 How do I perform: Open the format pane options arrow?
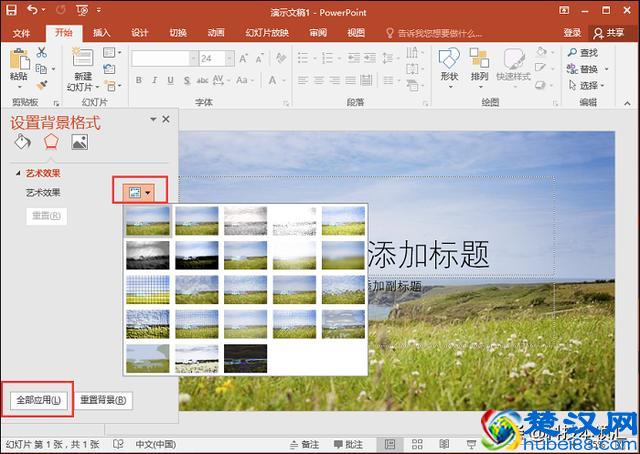pos(153,120)
